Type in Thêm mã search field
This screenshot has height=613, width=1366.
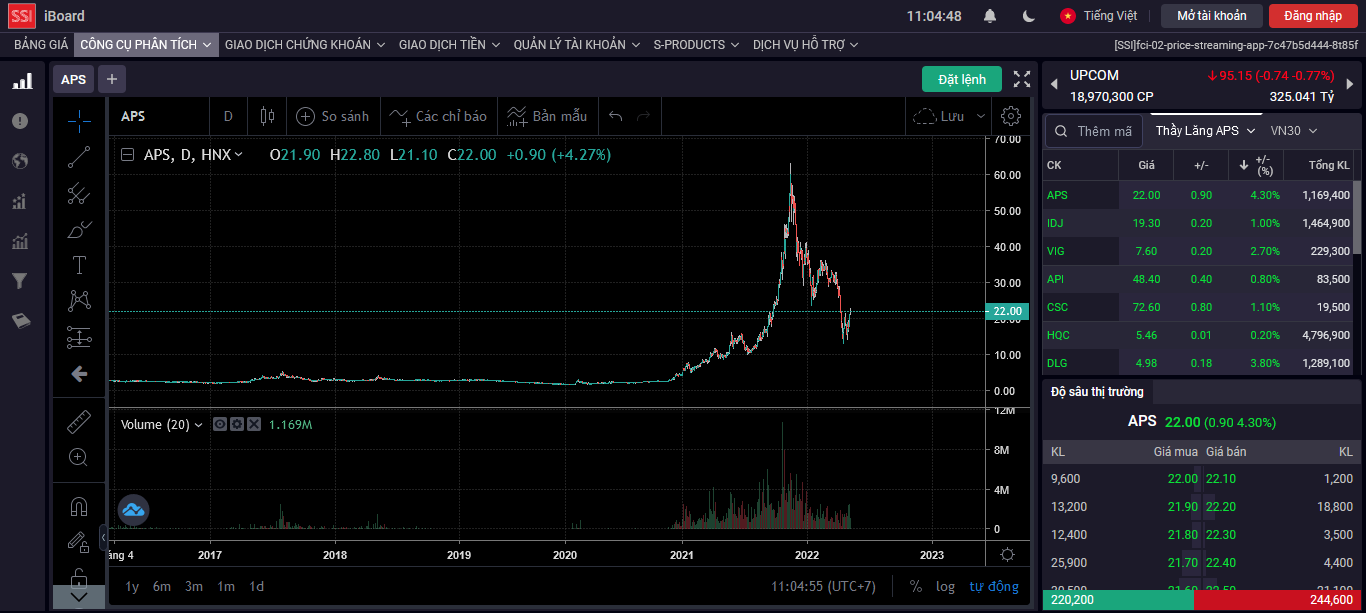coord(1093,131)
